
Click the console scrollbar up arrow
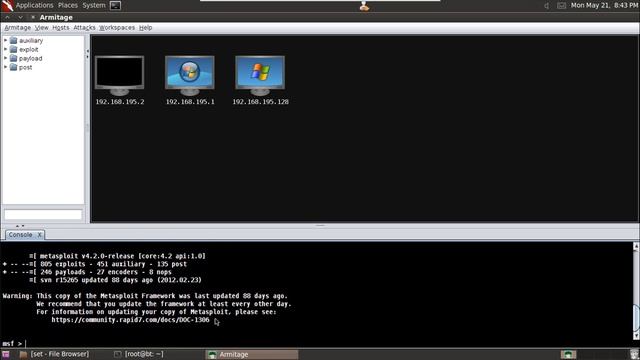point(636,246)
